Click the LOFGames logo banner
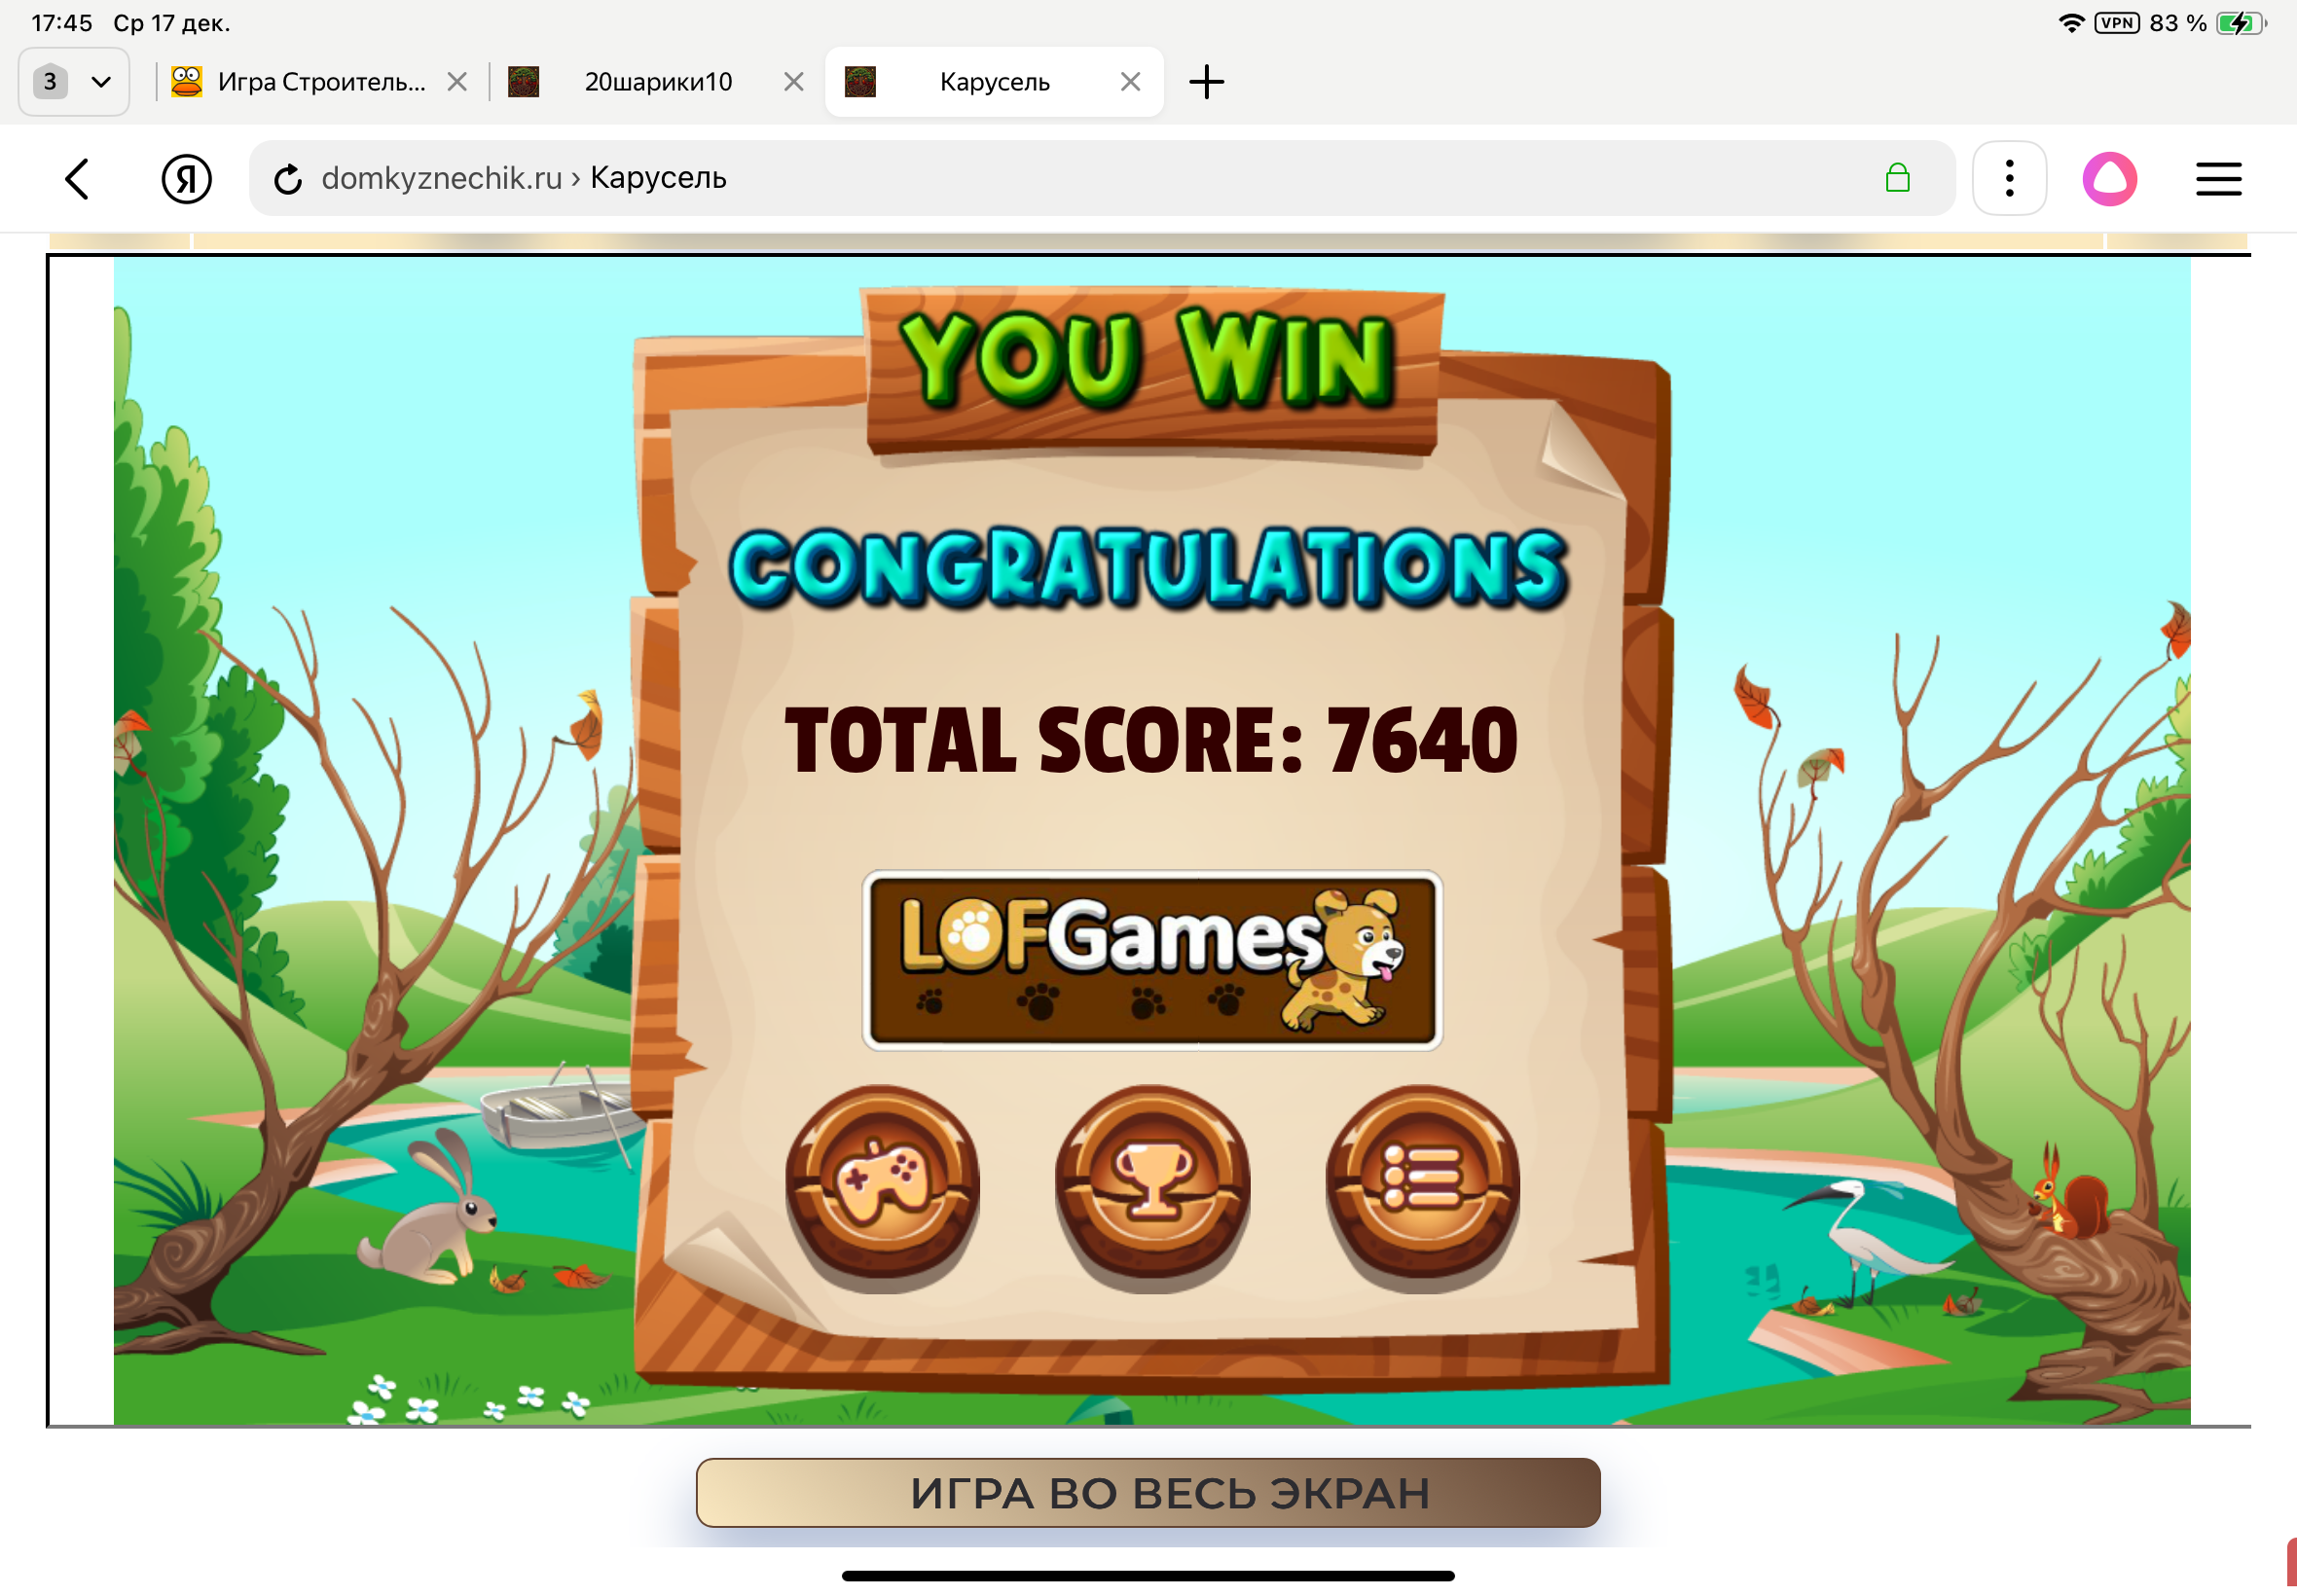 pyautogui.click(x=1152, y=959)
